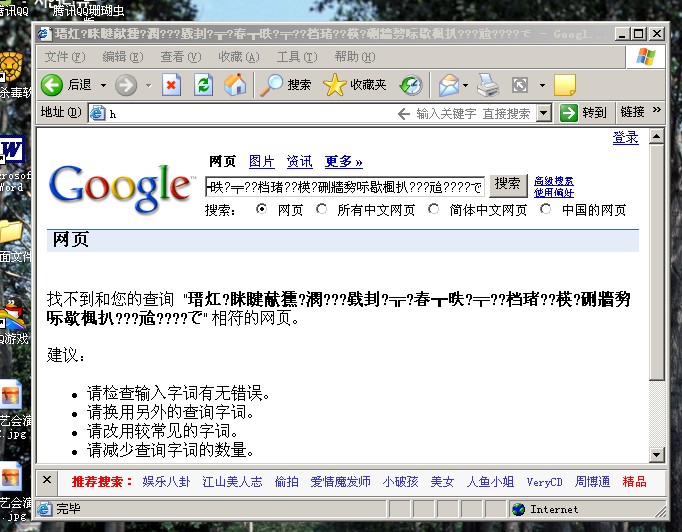This screenshot has width=682, height=532.
Task: Expand the Links toolbar chevron
Action: click(657, 110)
